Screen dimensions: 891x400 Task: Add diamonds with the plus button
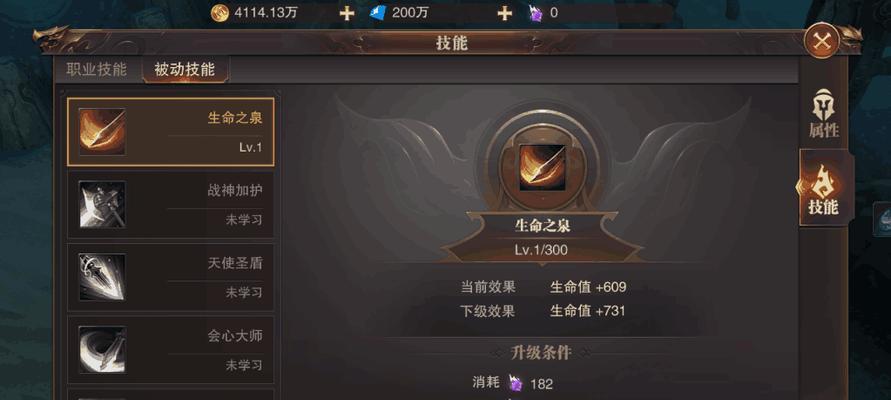tap(505, 13)
